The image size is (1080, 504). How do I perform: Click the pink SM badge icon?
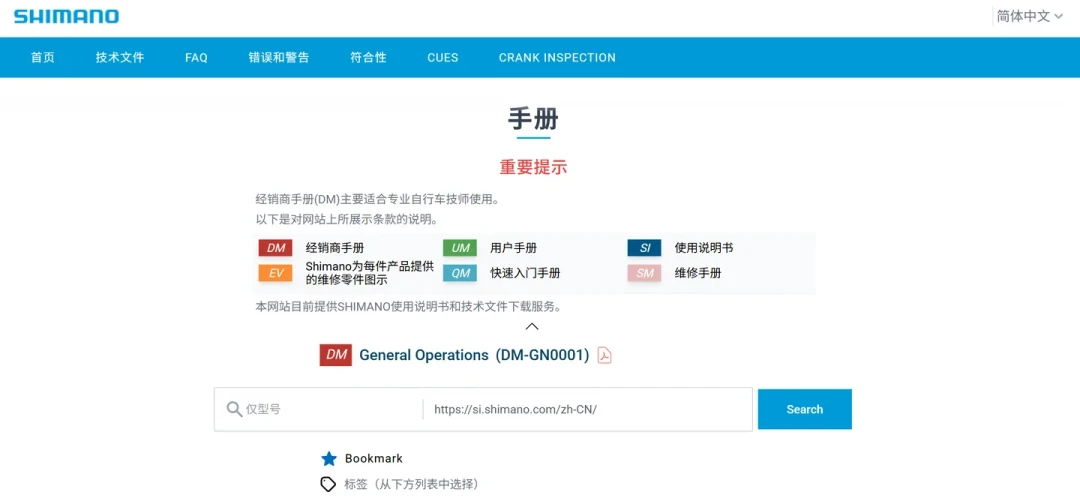coord(645,273)
